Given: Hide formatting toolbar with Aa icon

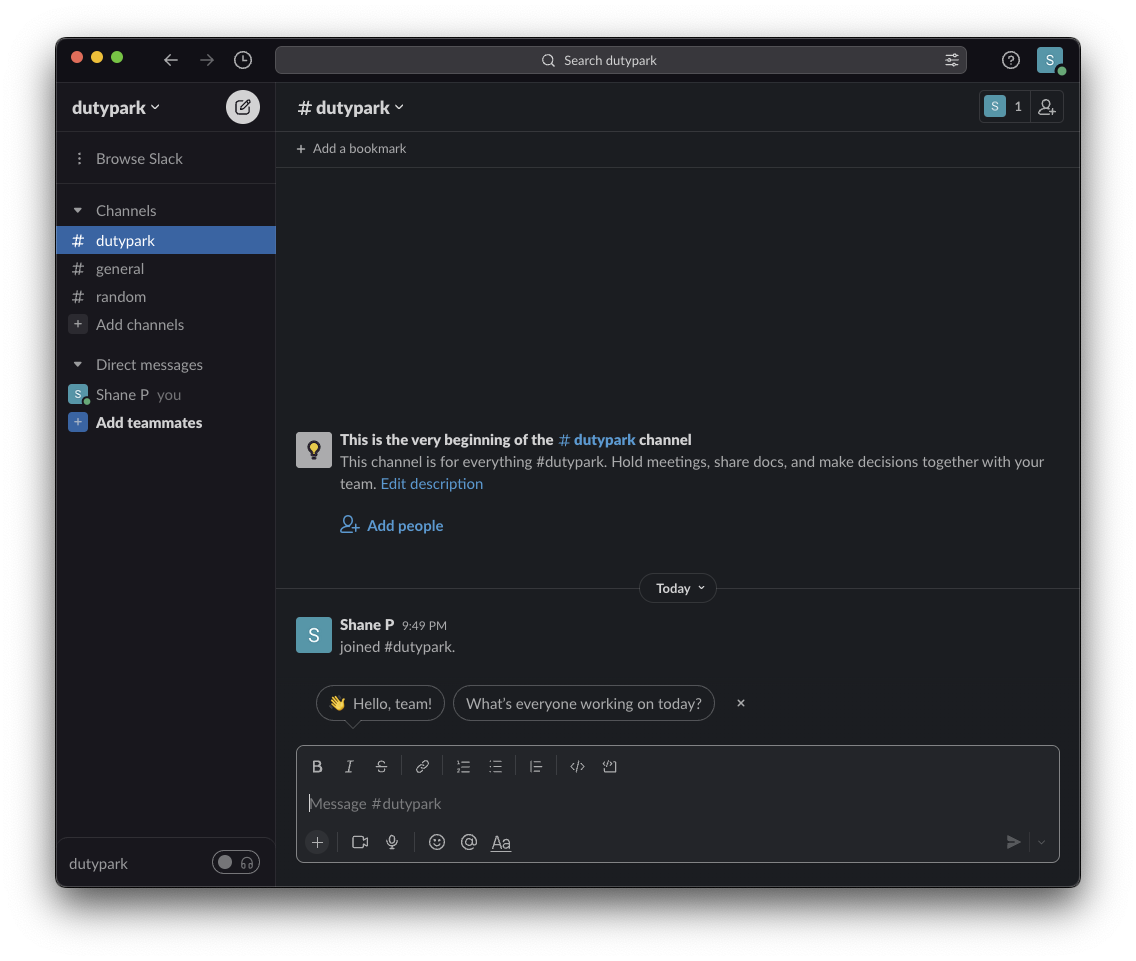Looking at the screenshot, I should (501, 842).
